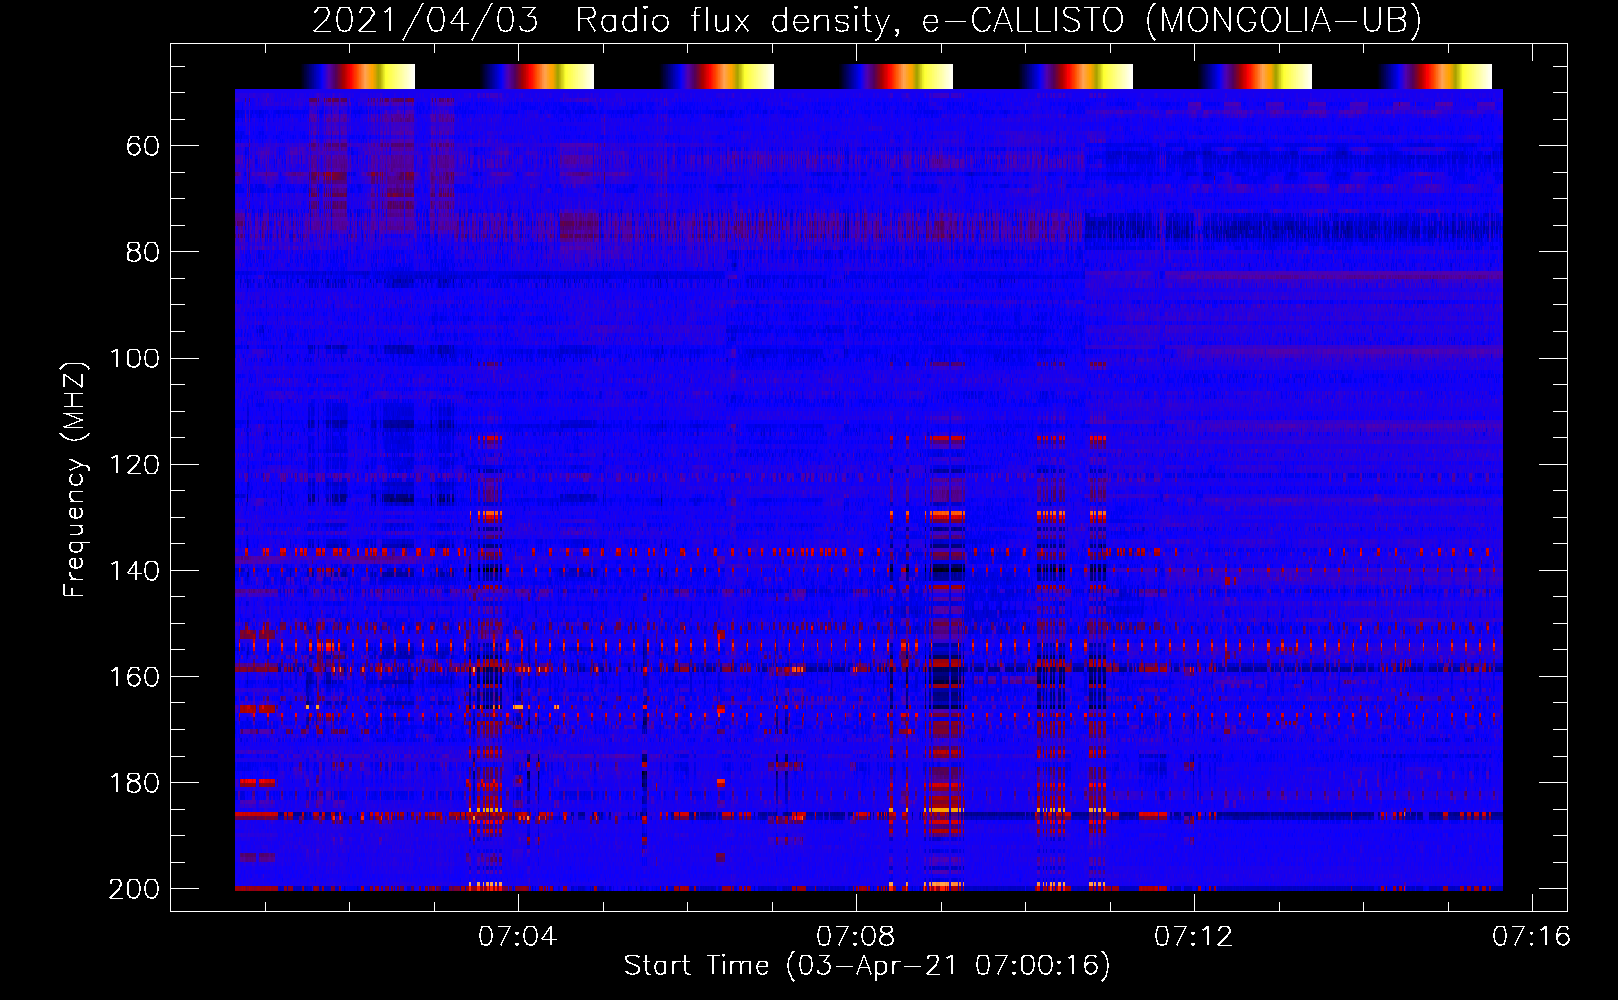The width and height of the screenshot is (1618, 1000).
Task: Click the date '2021/04/03' in the title
Action: pyautogui.click(x=426, y=20)
